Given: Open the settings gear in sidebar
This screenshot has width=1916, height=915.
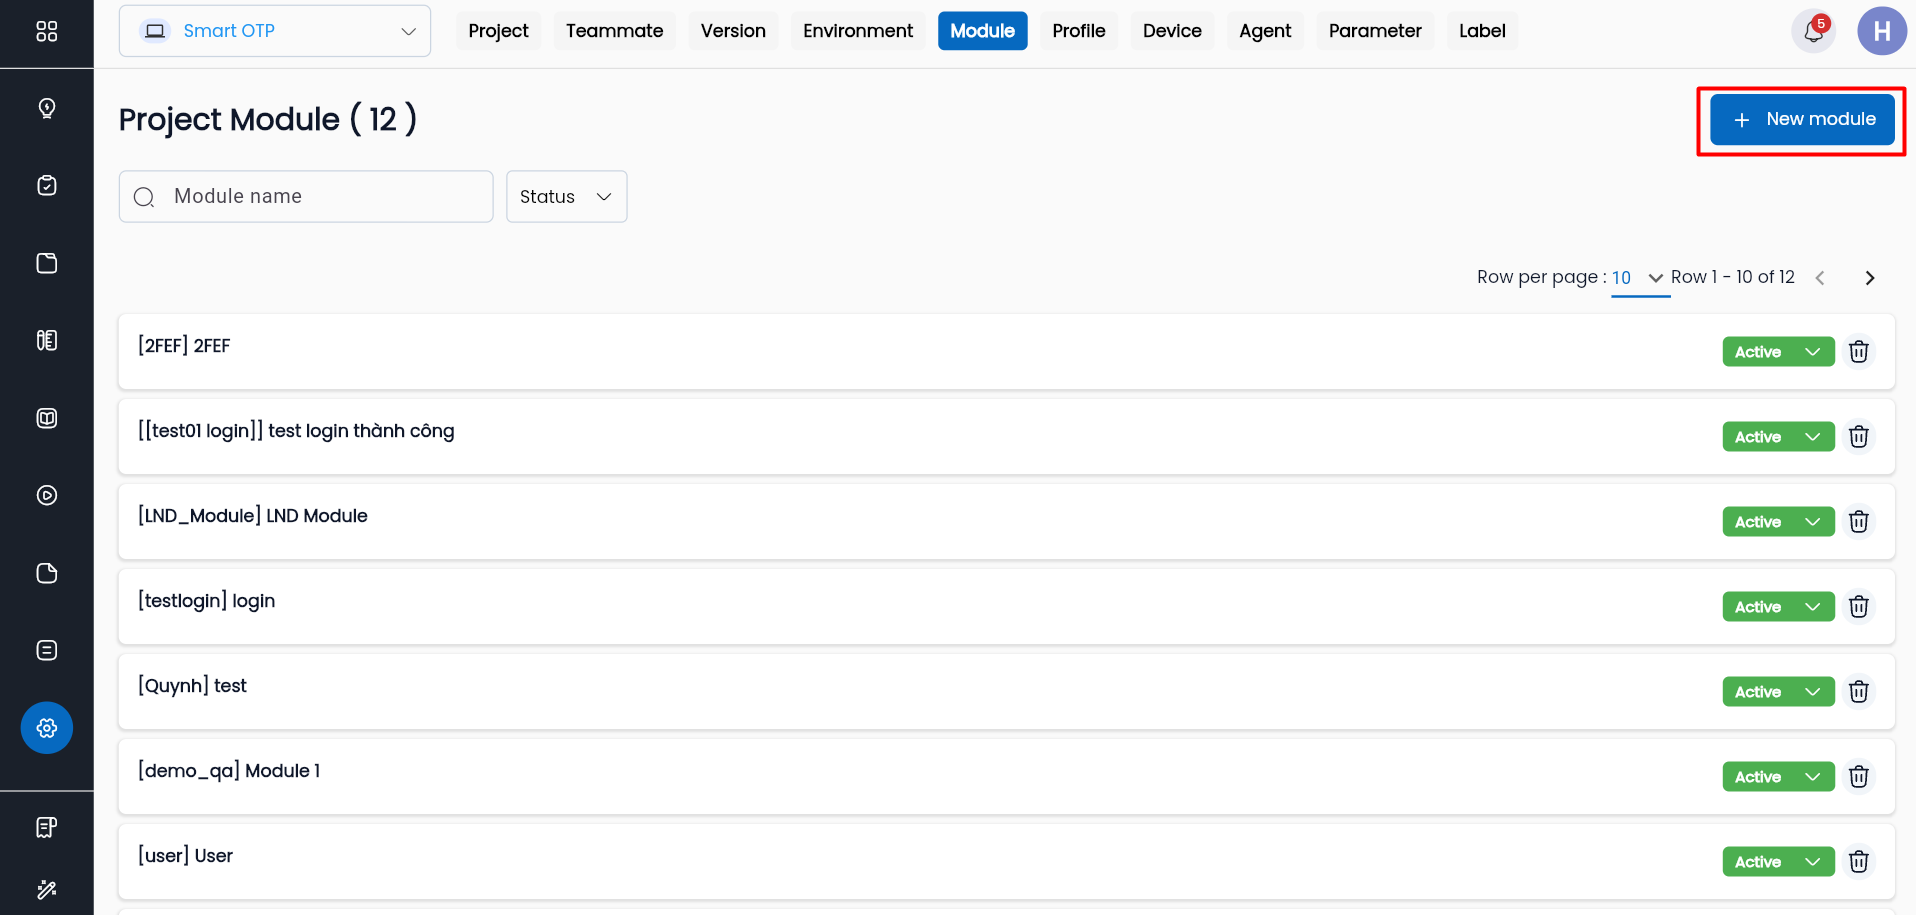Looking at the screenshot, I should [x=47, y=728].
